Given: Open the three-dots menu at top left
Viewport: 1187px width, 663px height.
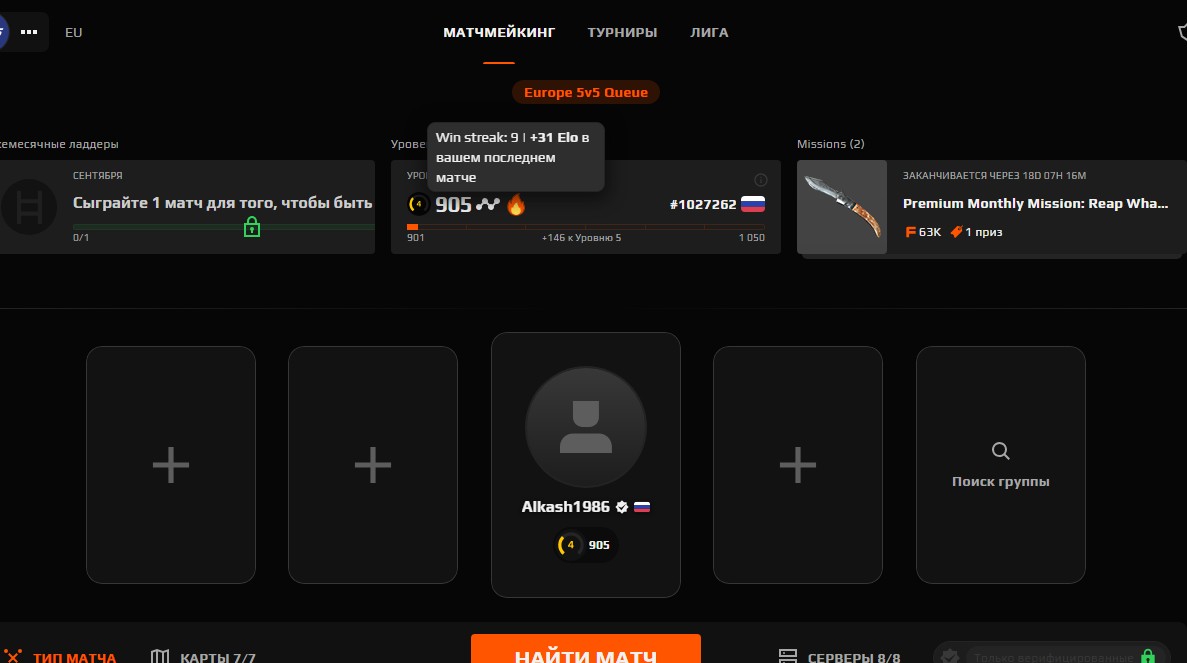Looking at the screenshot, I should [x=29, y=32].
